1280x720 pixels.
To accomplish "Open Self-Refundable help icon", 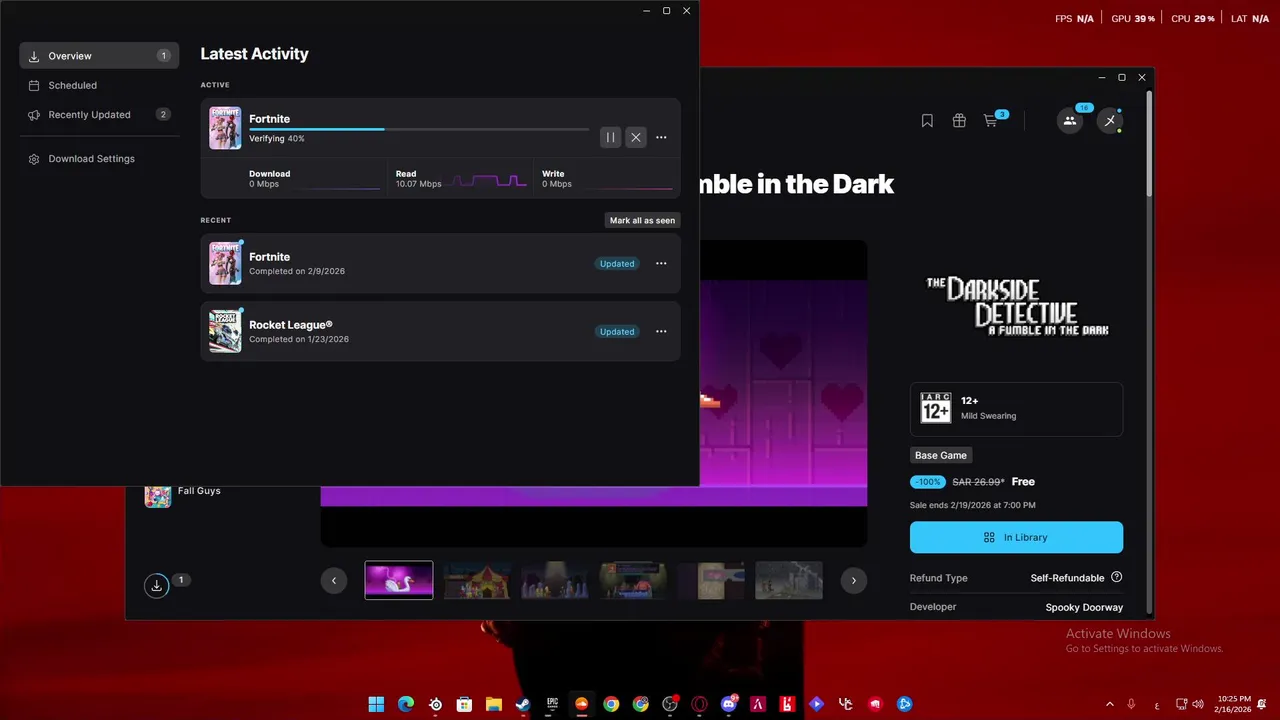I will click(x=1117, y=577).
